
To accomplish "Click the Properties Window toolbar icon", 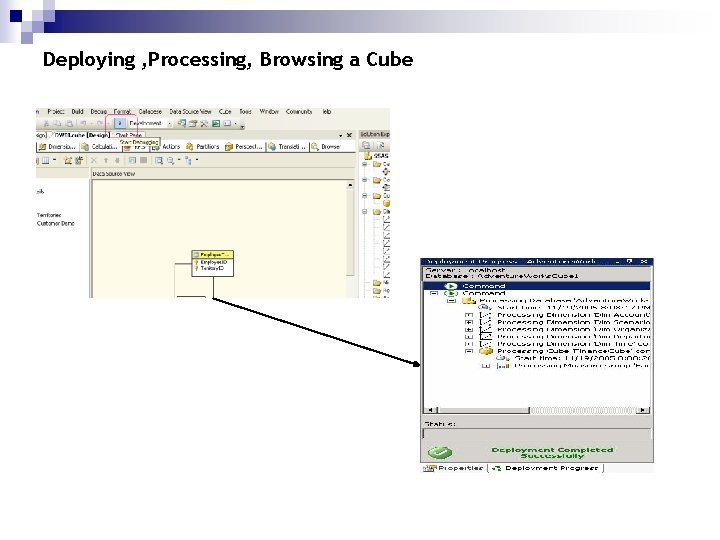I will 193,123.
